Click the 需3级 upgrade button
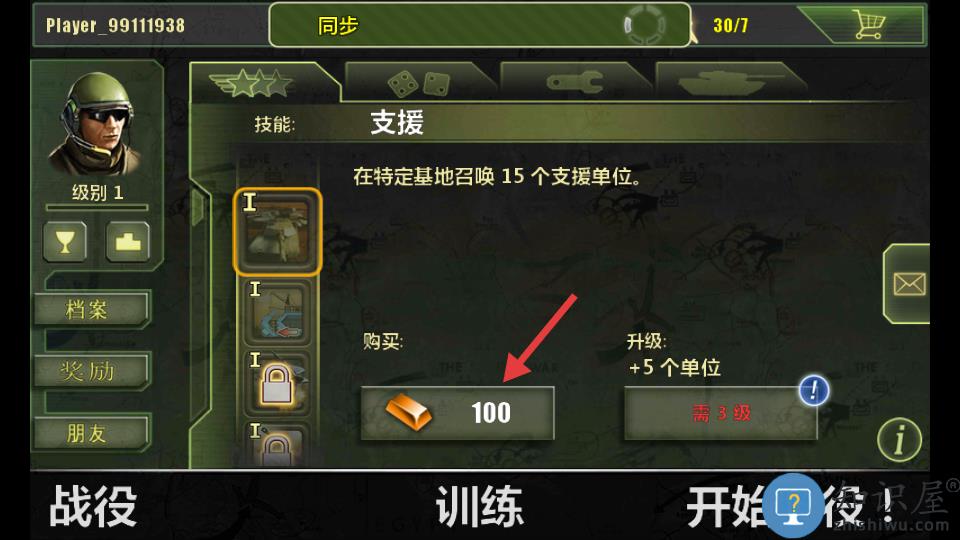Screen dimensions: 960x540 coord(721,413)
